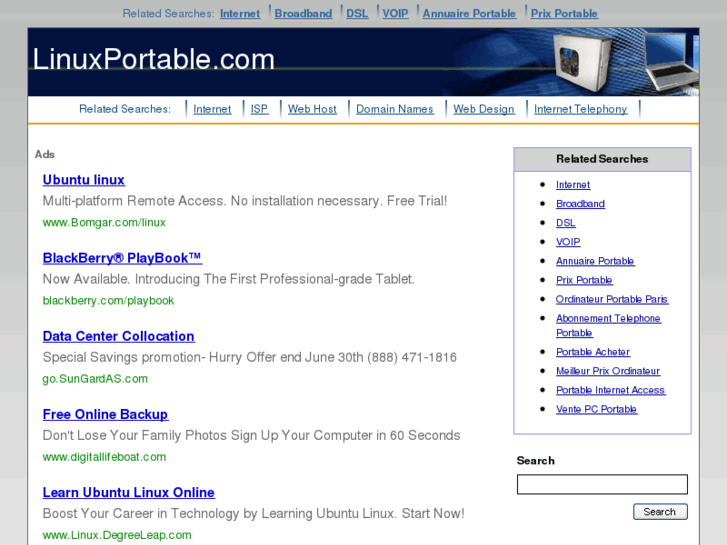Image resolution: width=727 pixels, height=545 pixels.
Task: Open Broadband link in top bar
Action: pos(303,13)
